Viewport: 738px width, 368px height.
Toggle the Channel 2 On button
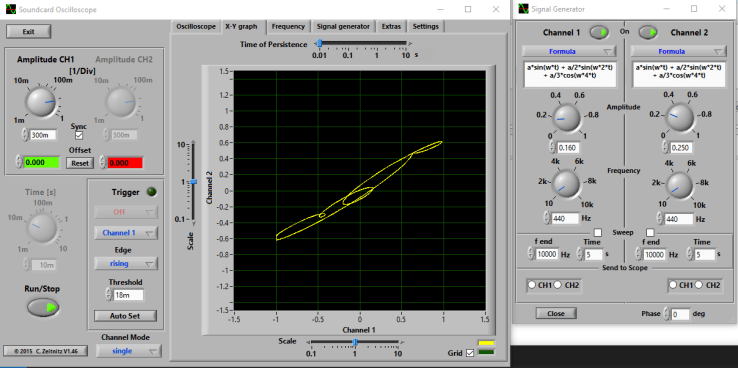coord(648,32)
